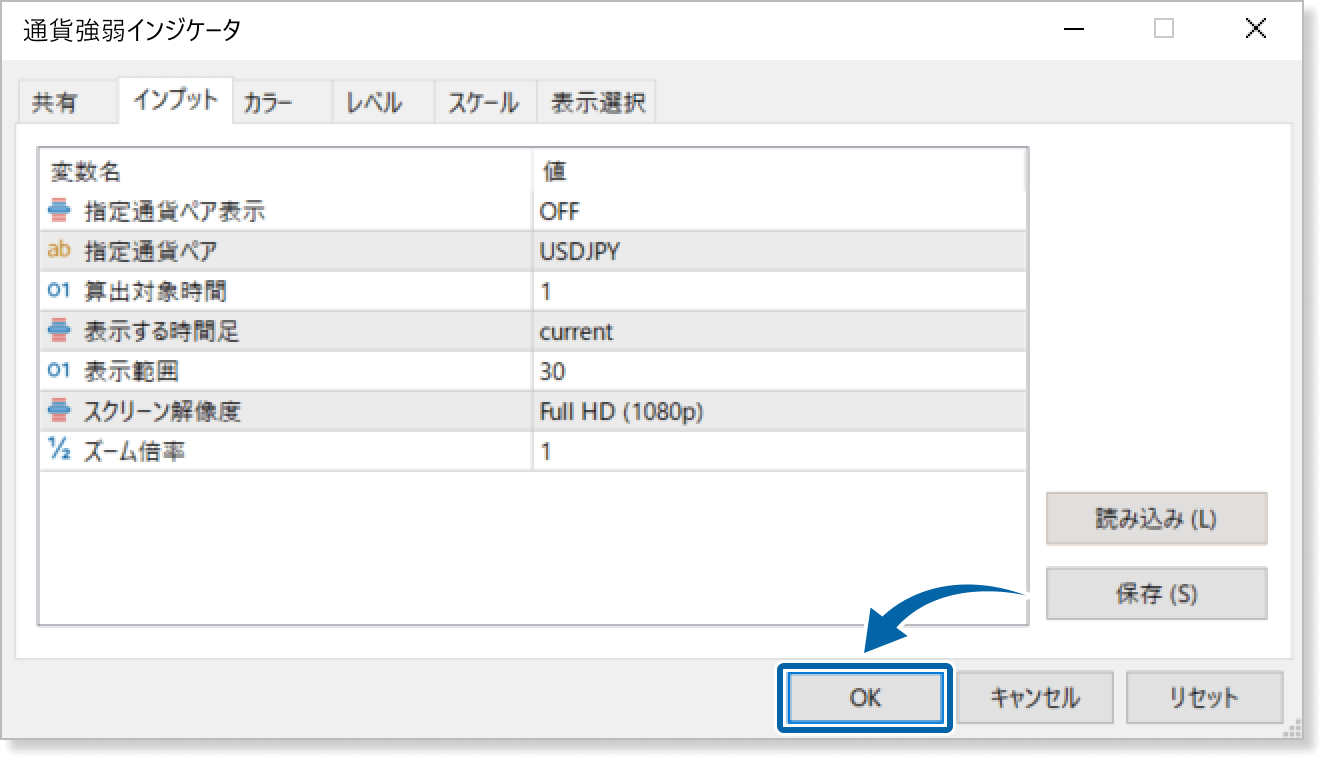Click the ½ icon beside ズーム倍率
Viewport: 1324px width, 760px height.
point(59,451)
